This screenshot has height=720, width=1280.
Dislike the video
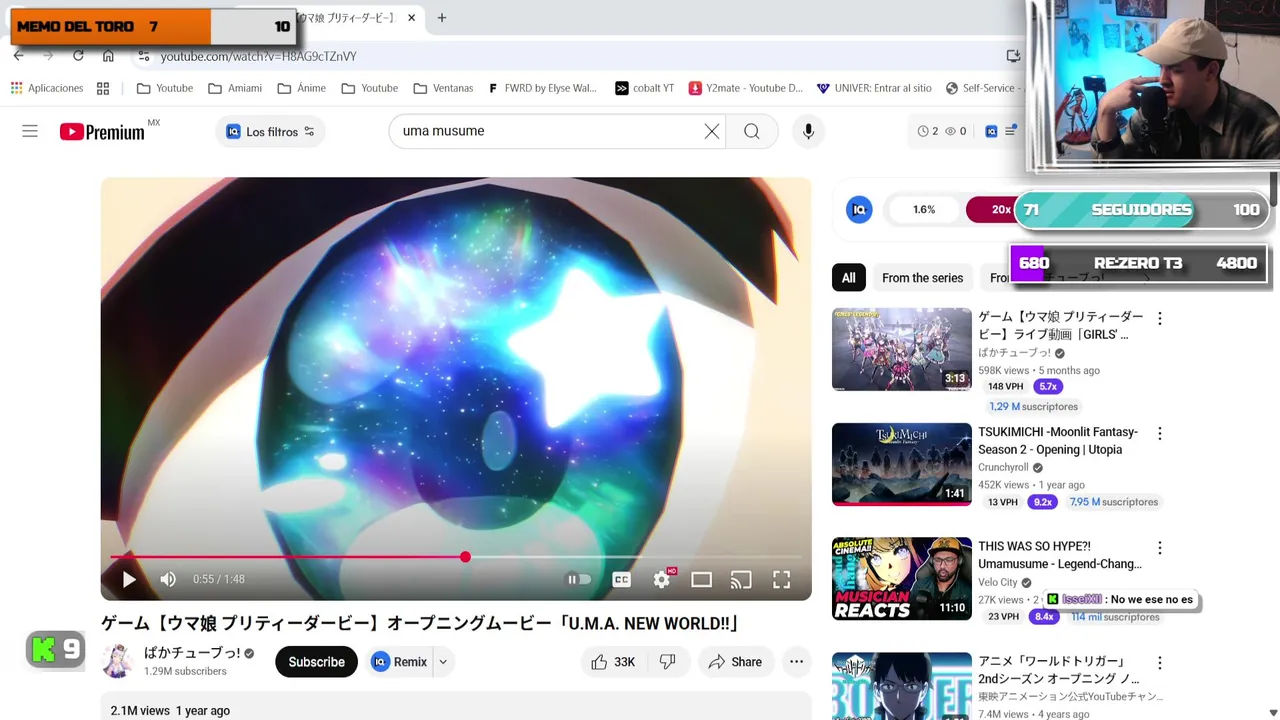[668, 662]
